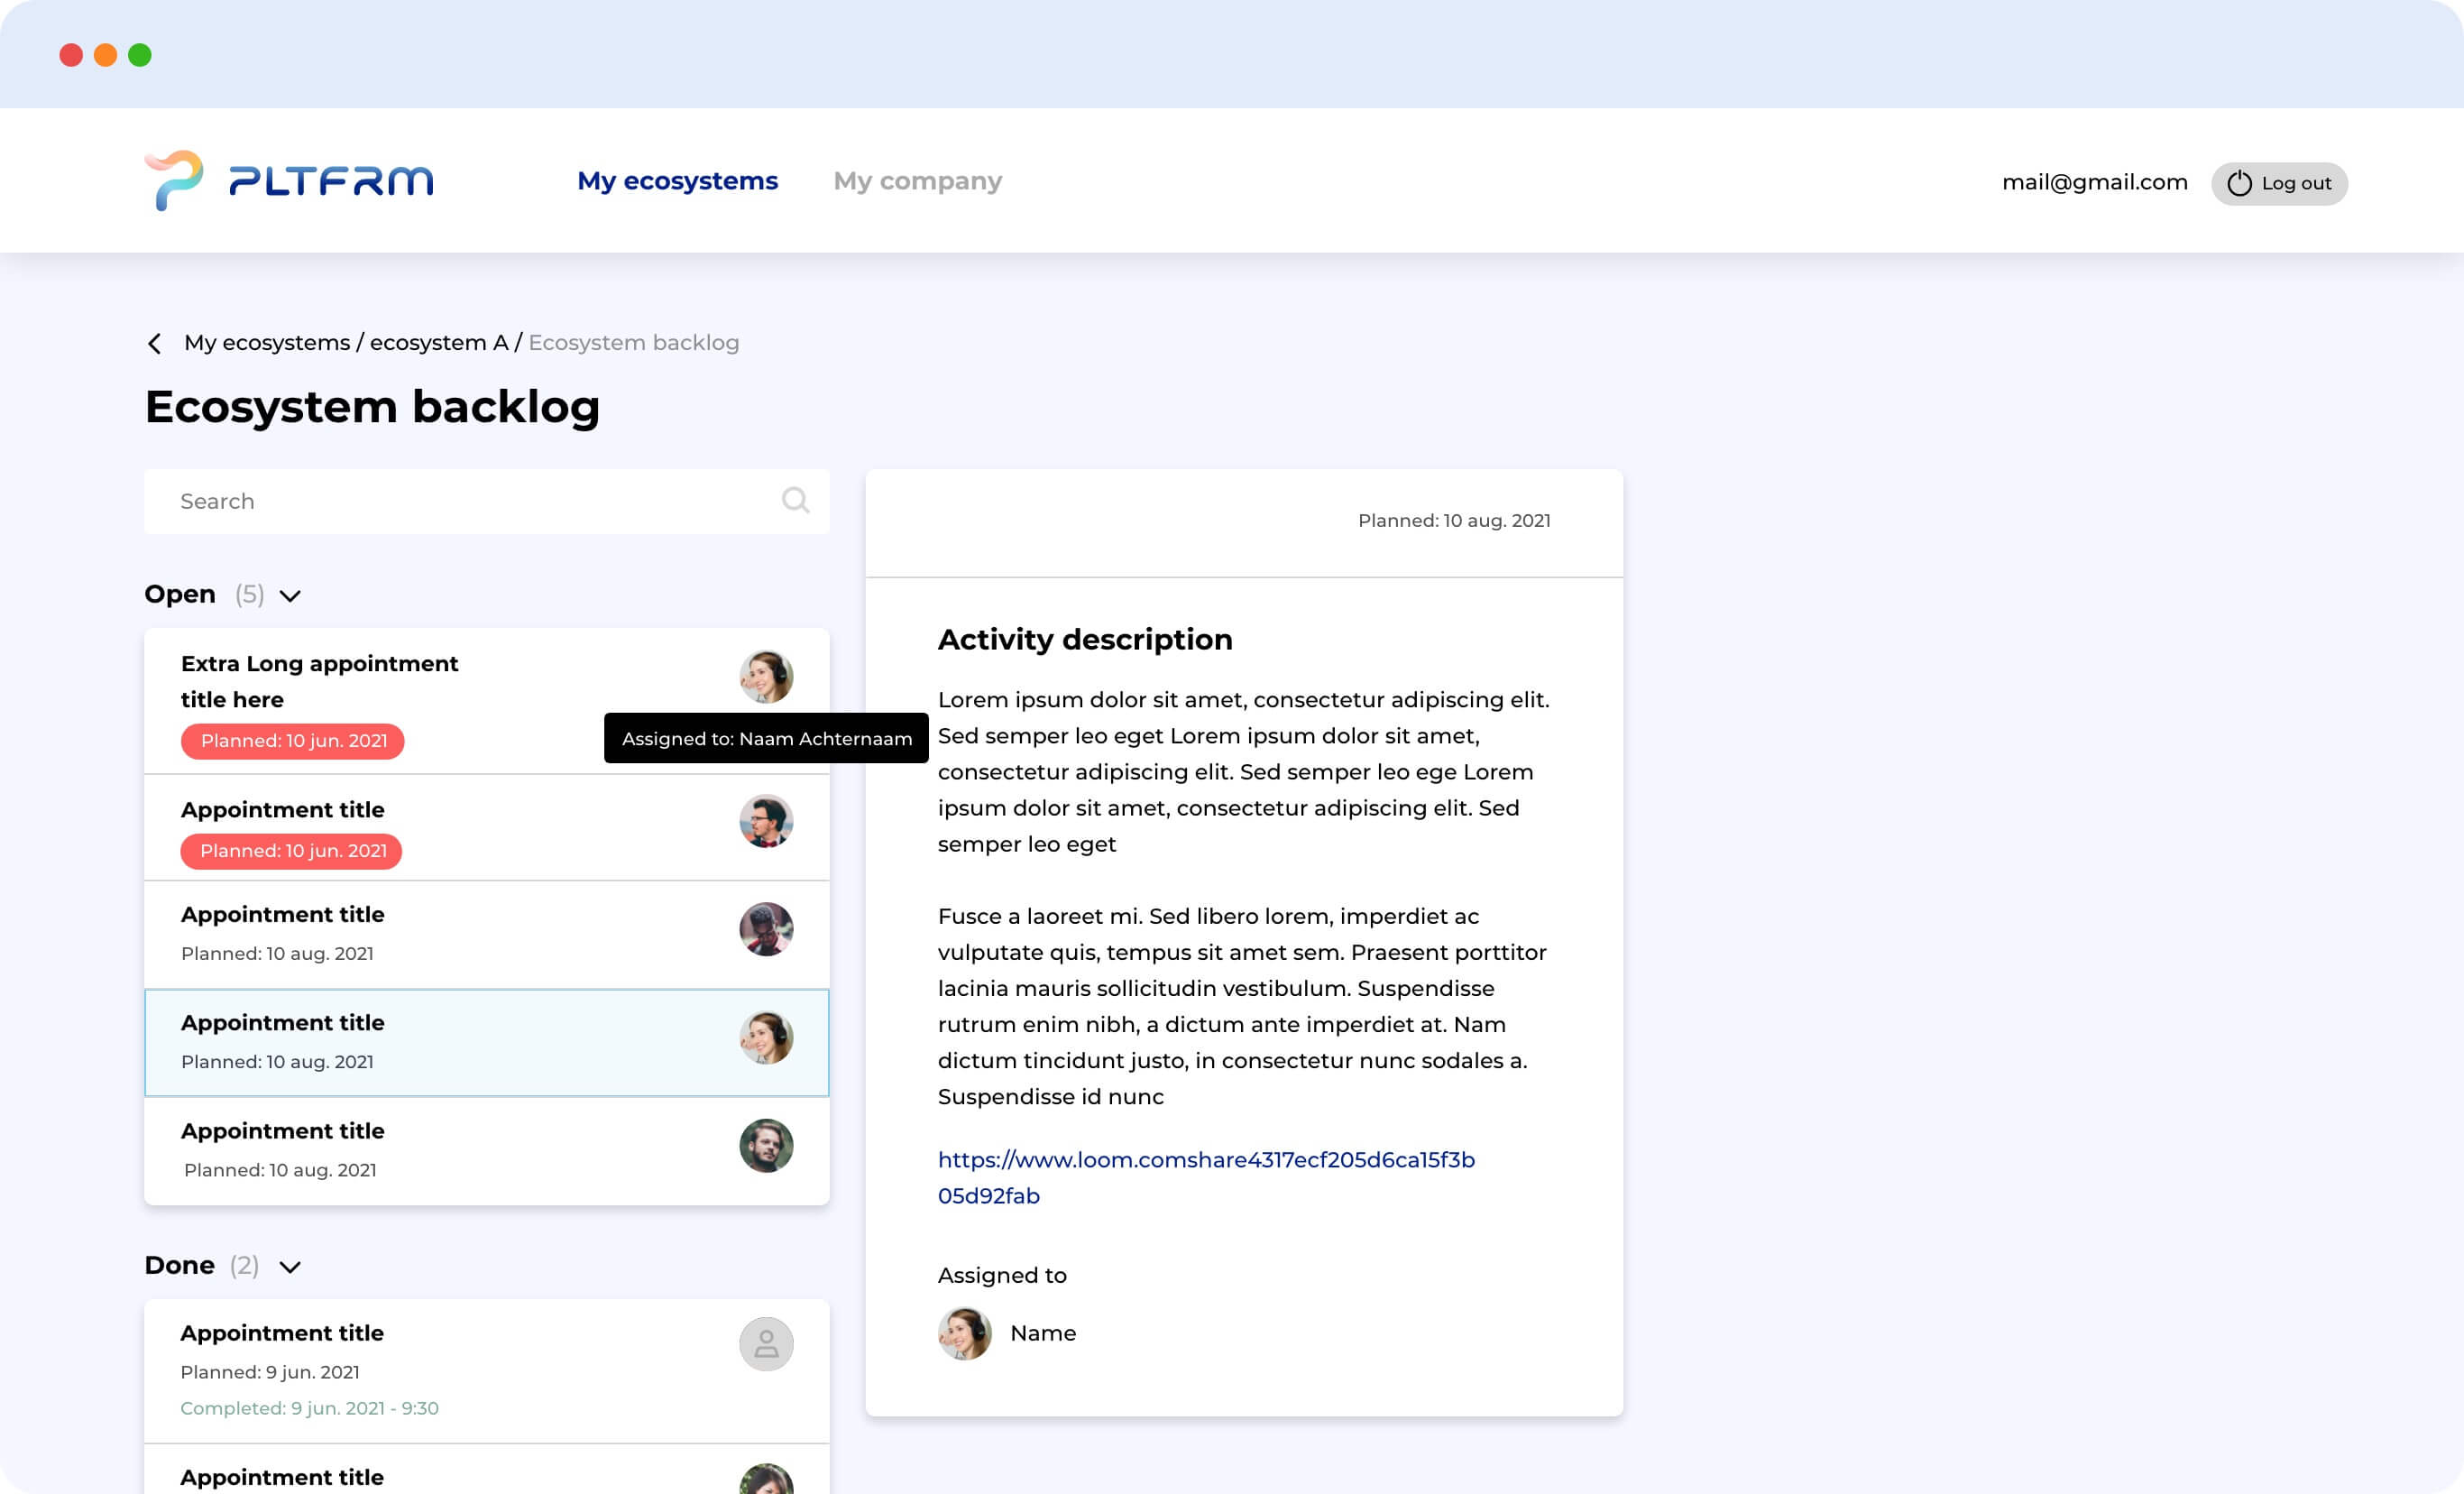The height and width of the screenshot is (1494, 2464).
Task: Click avatar on last Done appointment
Action: pos(766,1479)
